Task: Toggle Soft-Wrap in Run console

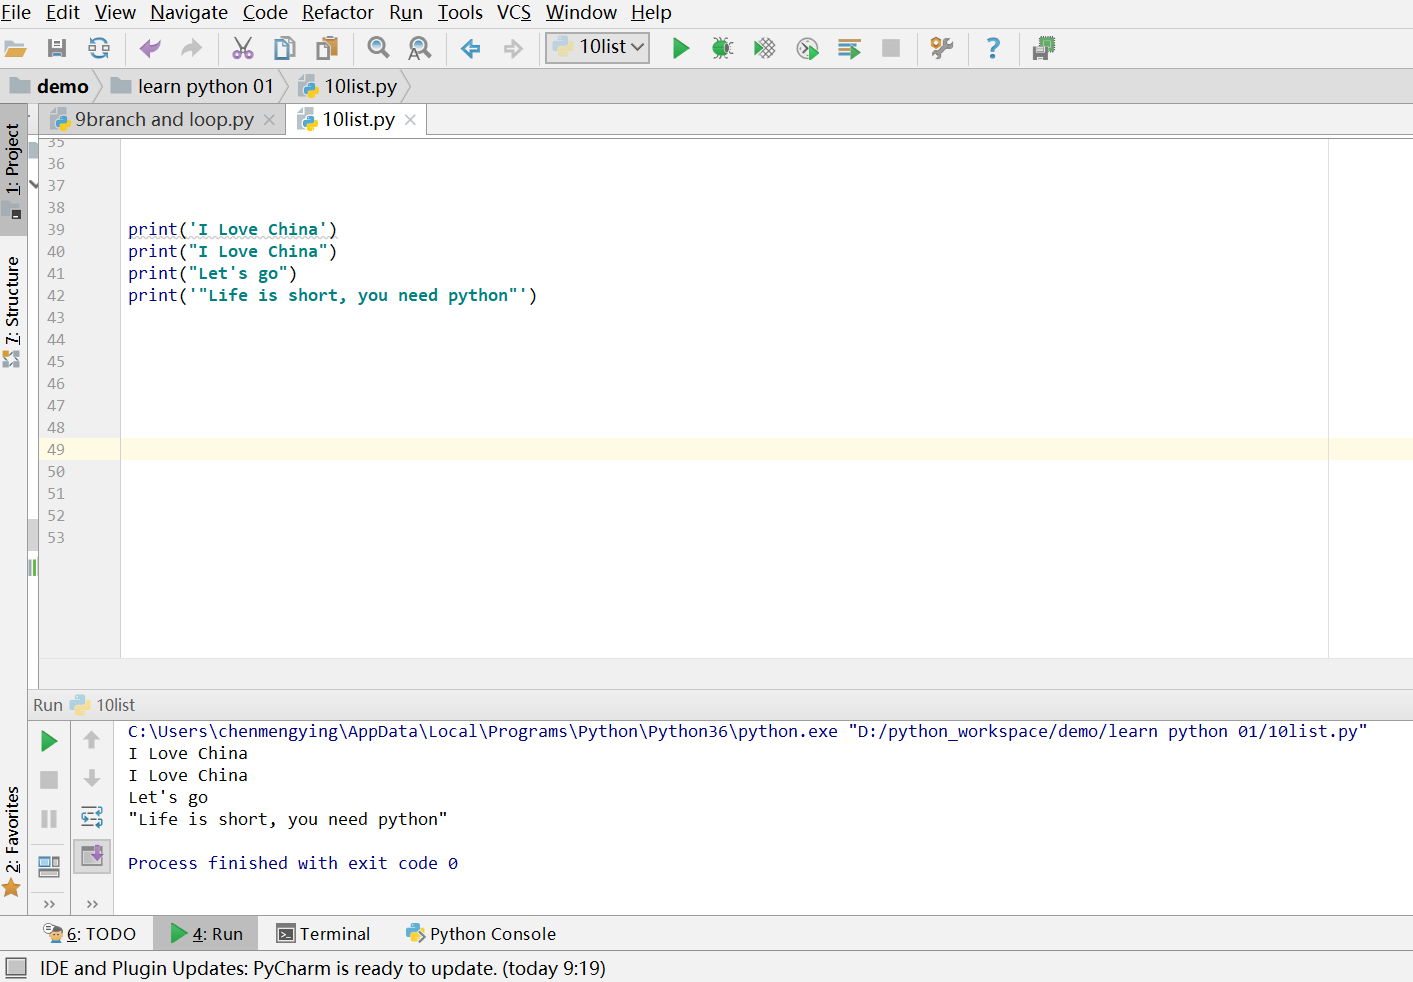Action: [x=92, y=817]
